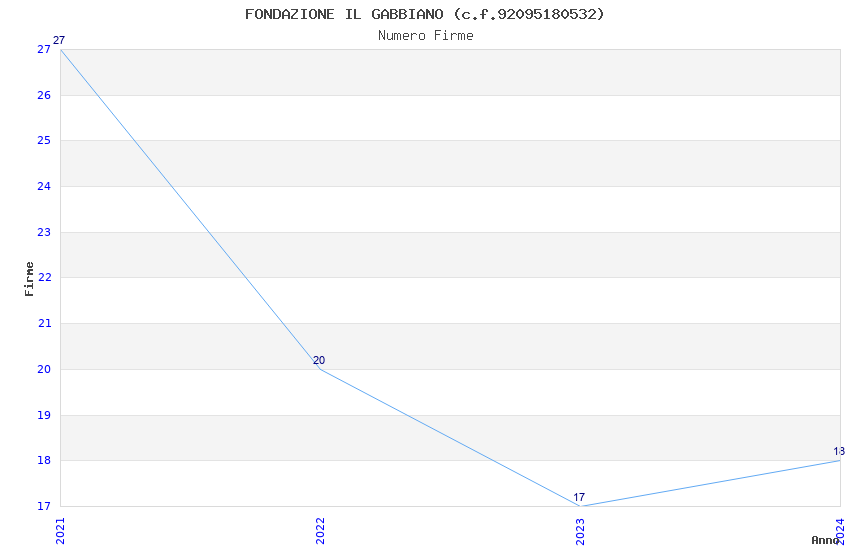
Task: Click the subtitle Numero Firme
Action: (426, 36)
